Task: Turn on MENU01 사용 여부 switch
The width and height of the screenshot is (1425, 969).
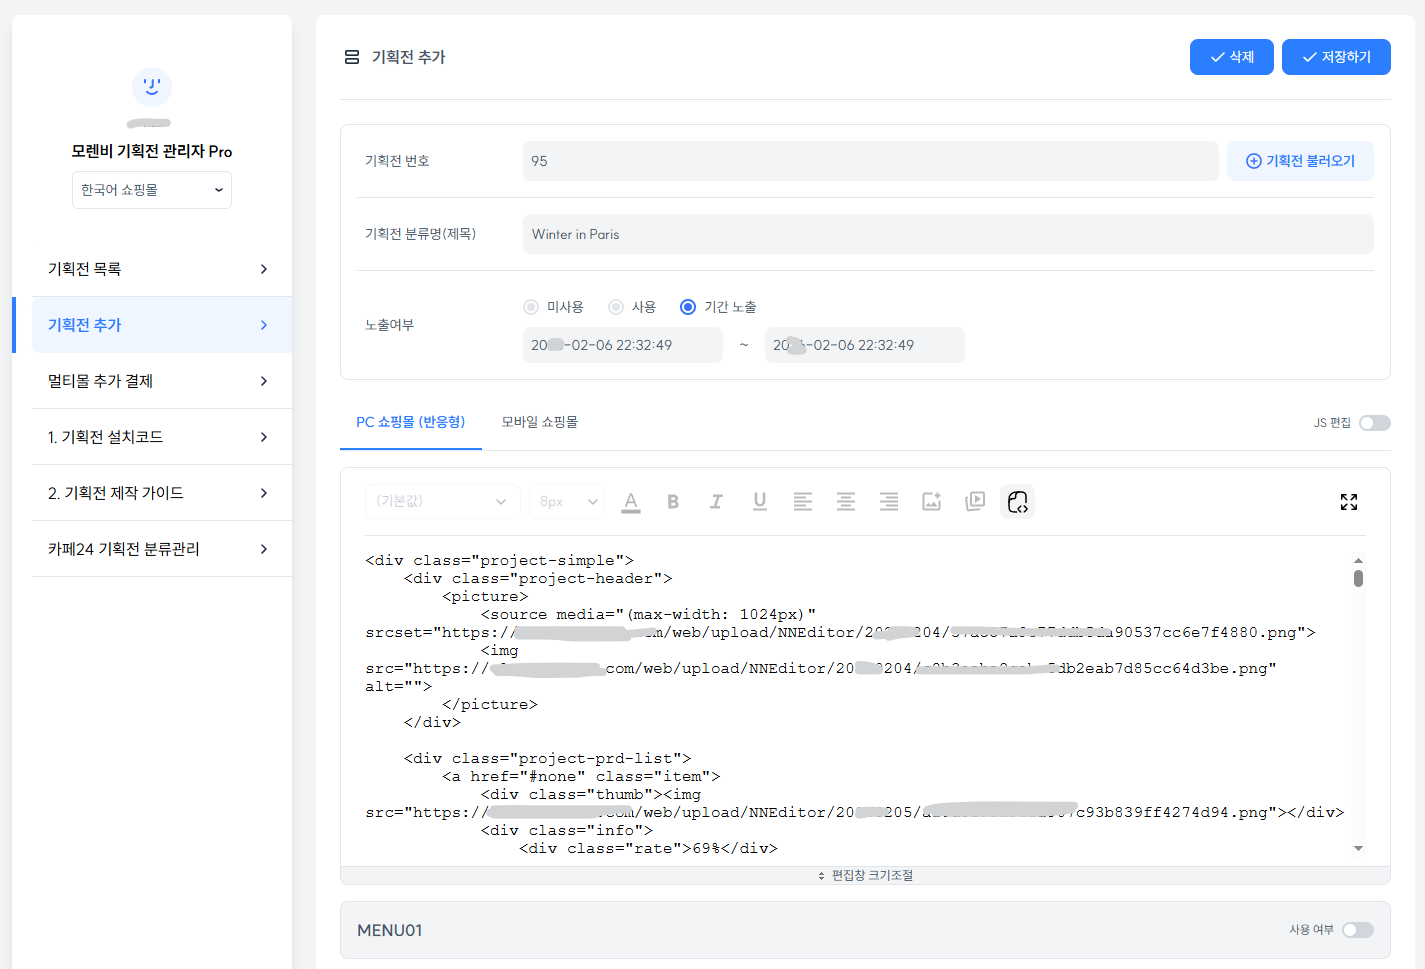Action: pyautogui.click(x=1357, y=930)
